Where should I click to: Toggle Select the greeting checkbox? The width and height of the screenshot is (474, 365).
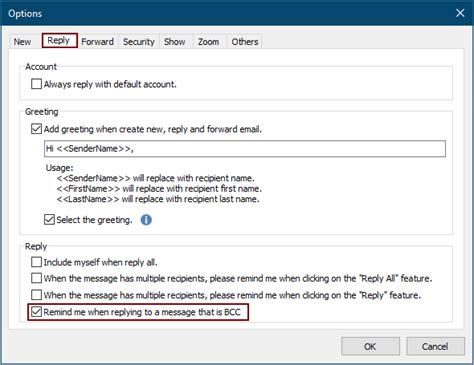(49, 220)
